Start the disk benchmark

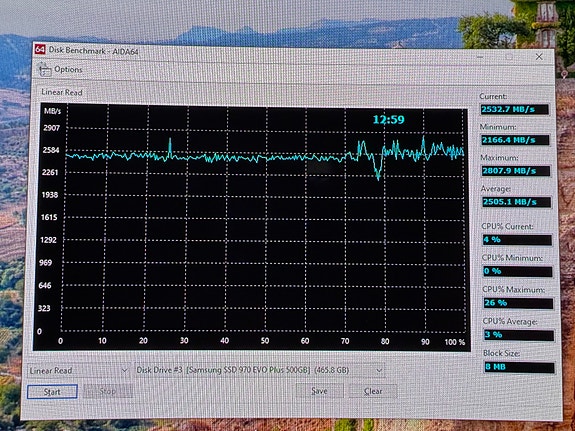pyautogui.click(x=52, y=392)
